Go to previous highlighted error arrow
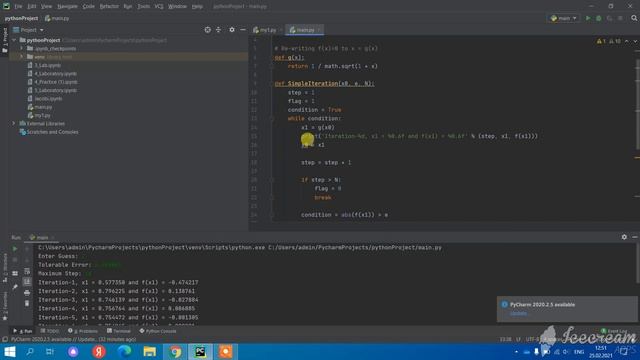 [627, 41]
